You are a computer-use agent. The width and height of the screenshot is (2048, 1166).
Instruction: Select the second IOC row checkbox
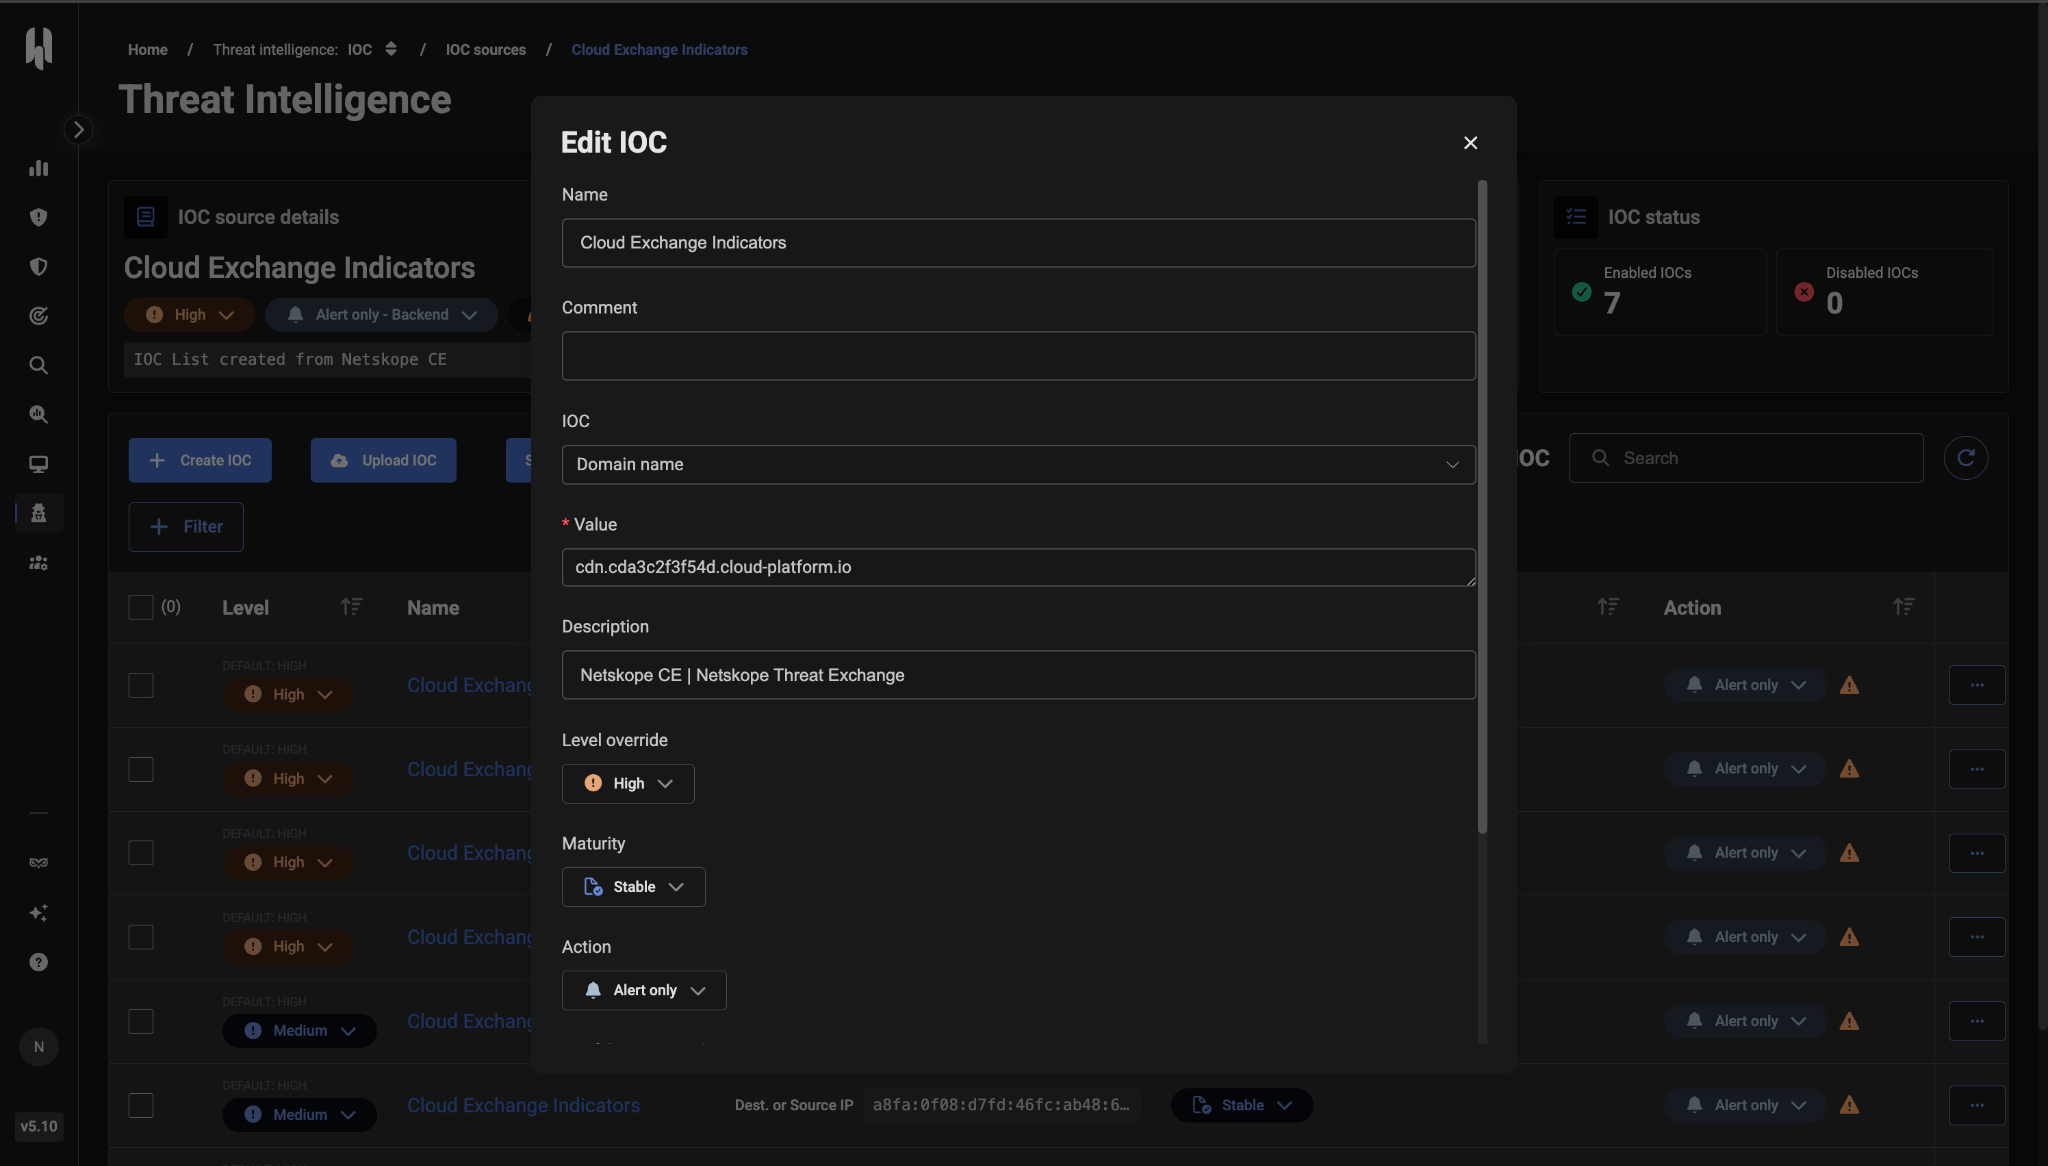click(x=141, y=769)
